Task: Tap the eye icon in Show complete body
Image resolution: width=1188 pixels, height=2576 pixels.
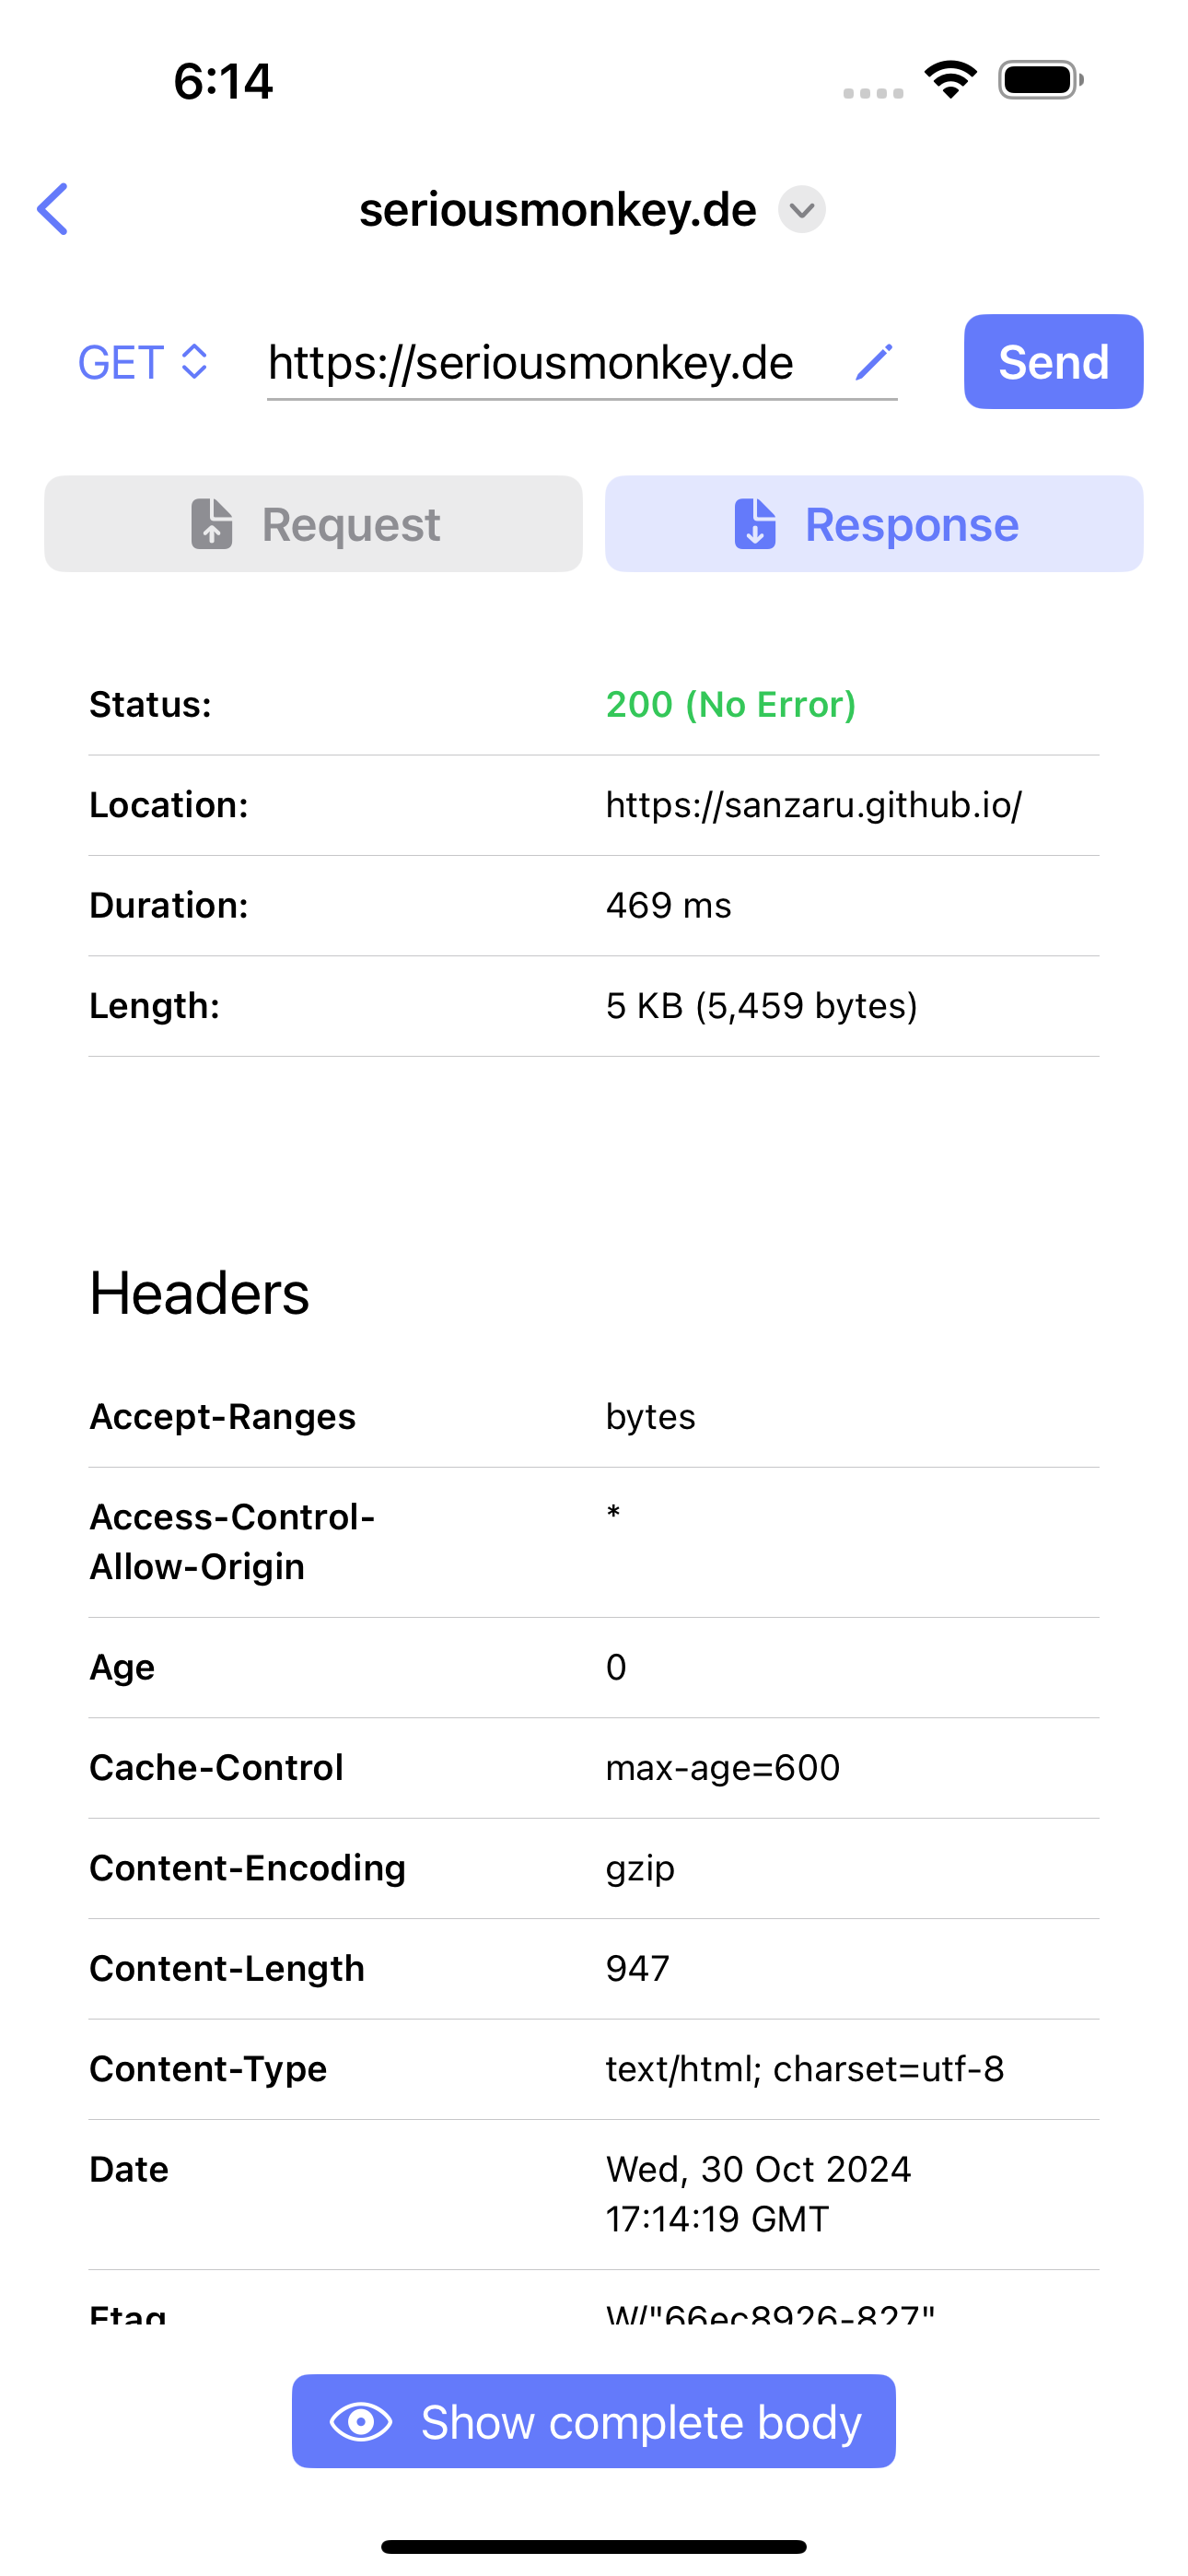Action: [361, 2421]
